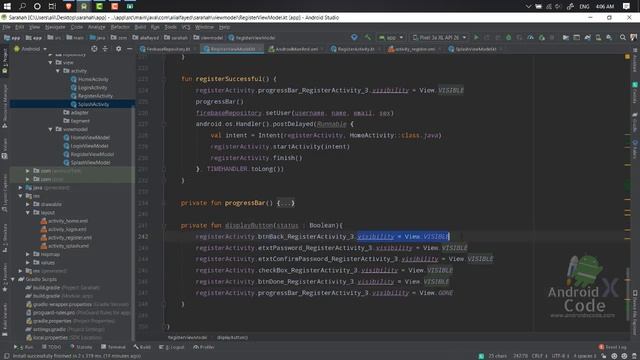Open the Search Everywhere magnifier icon

622,38
